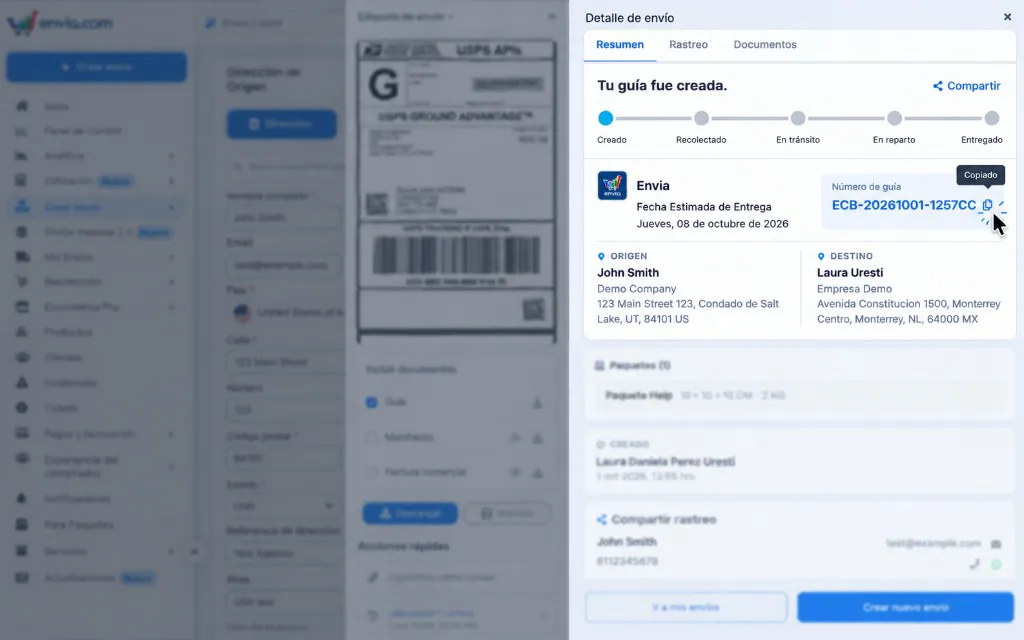Image resolution: width=1024 pixels, height=640 pixels.
Task: Click the envia.com logo in the sidebar
Action: click(x=60, y=24)
